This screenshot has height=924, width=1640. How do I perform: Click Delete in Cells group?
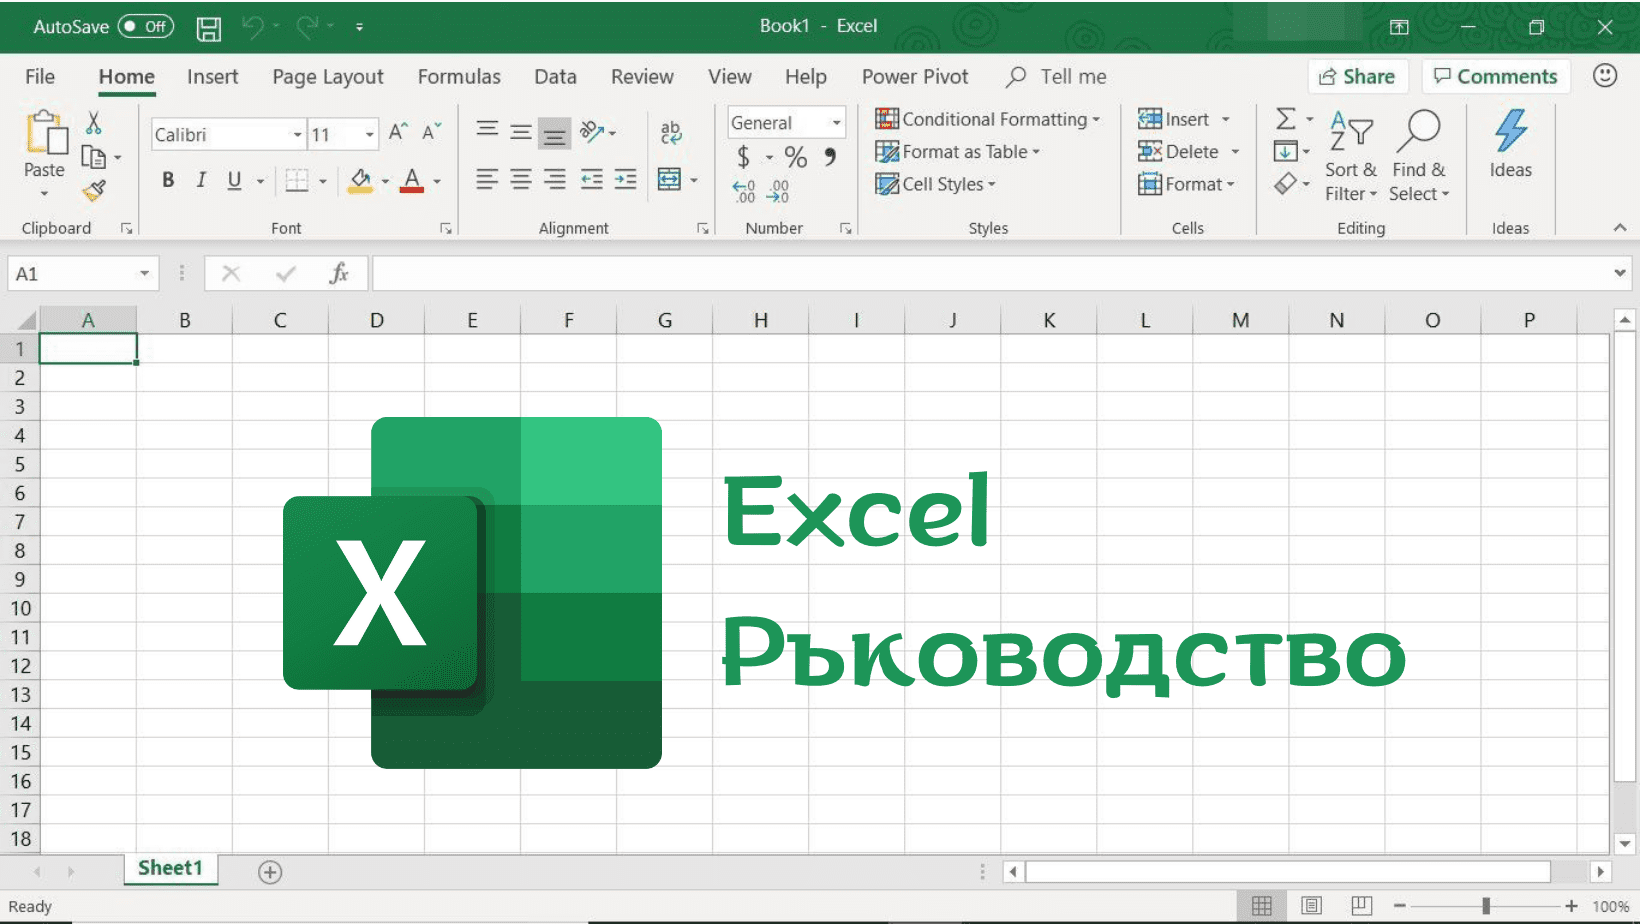[1179, 152]
